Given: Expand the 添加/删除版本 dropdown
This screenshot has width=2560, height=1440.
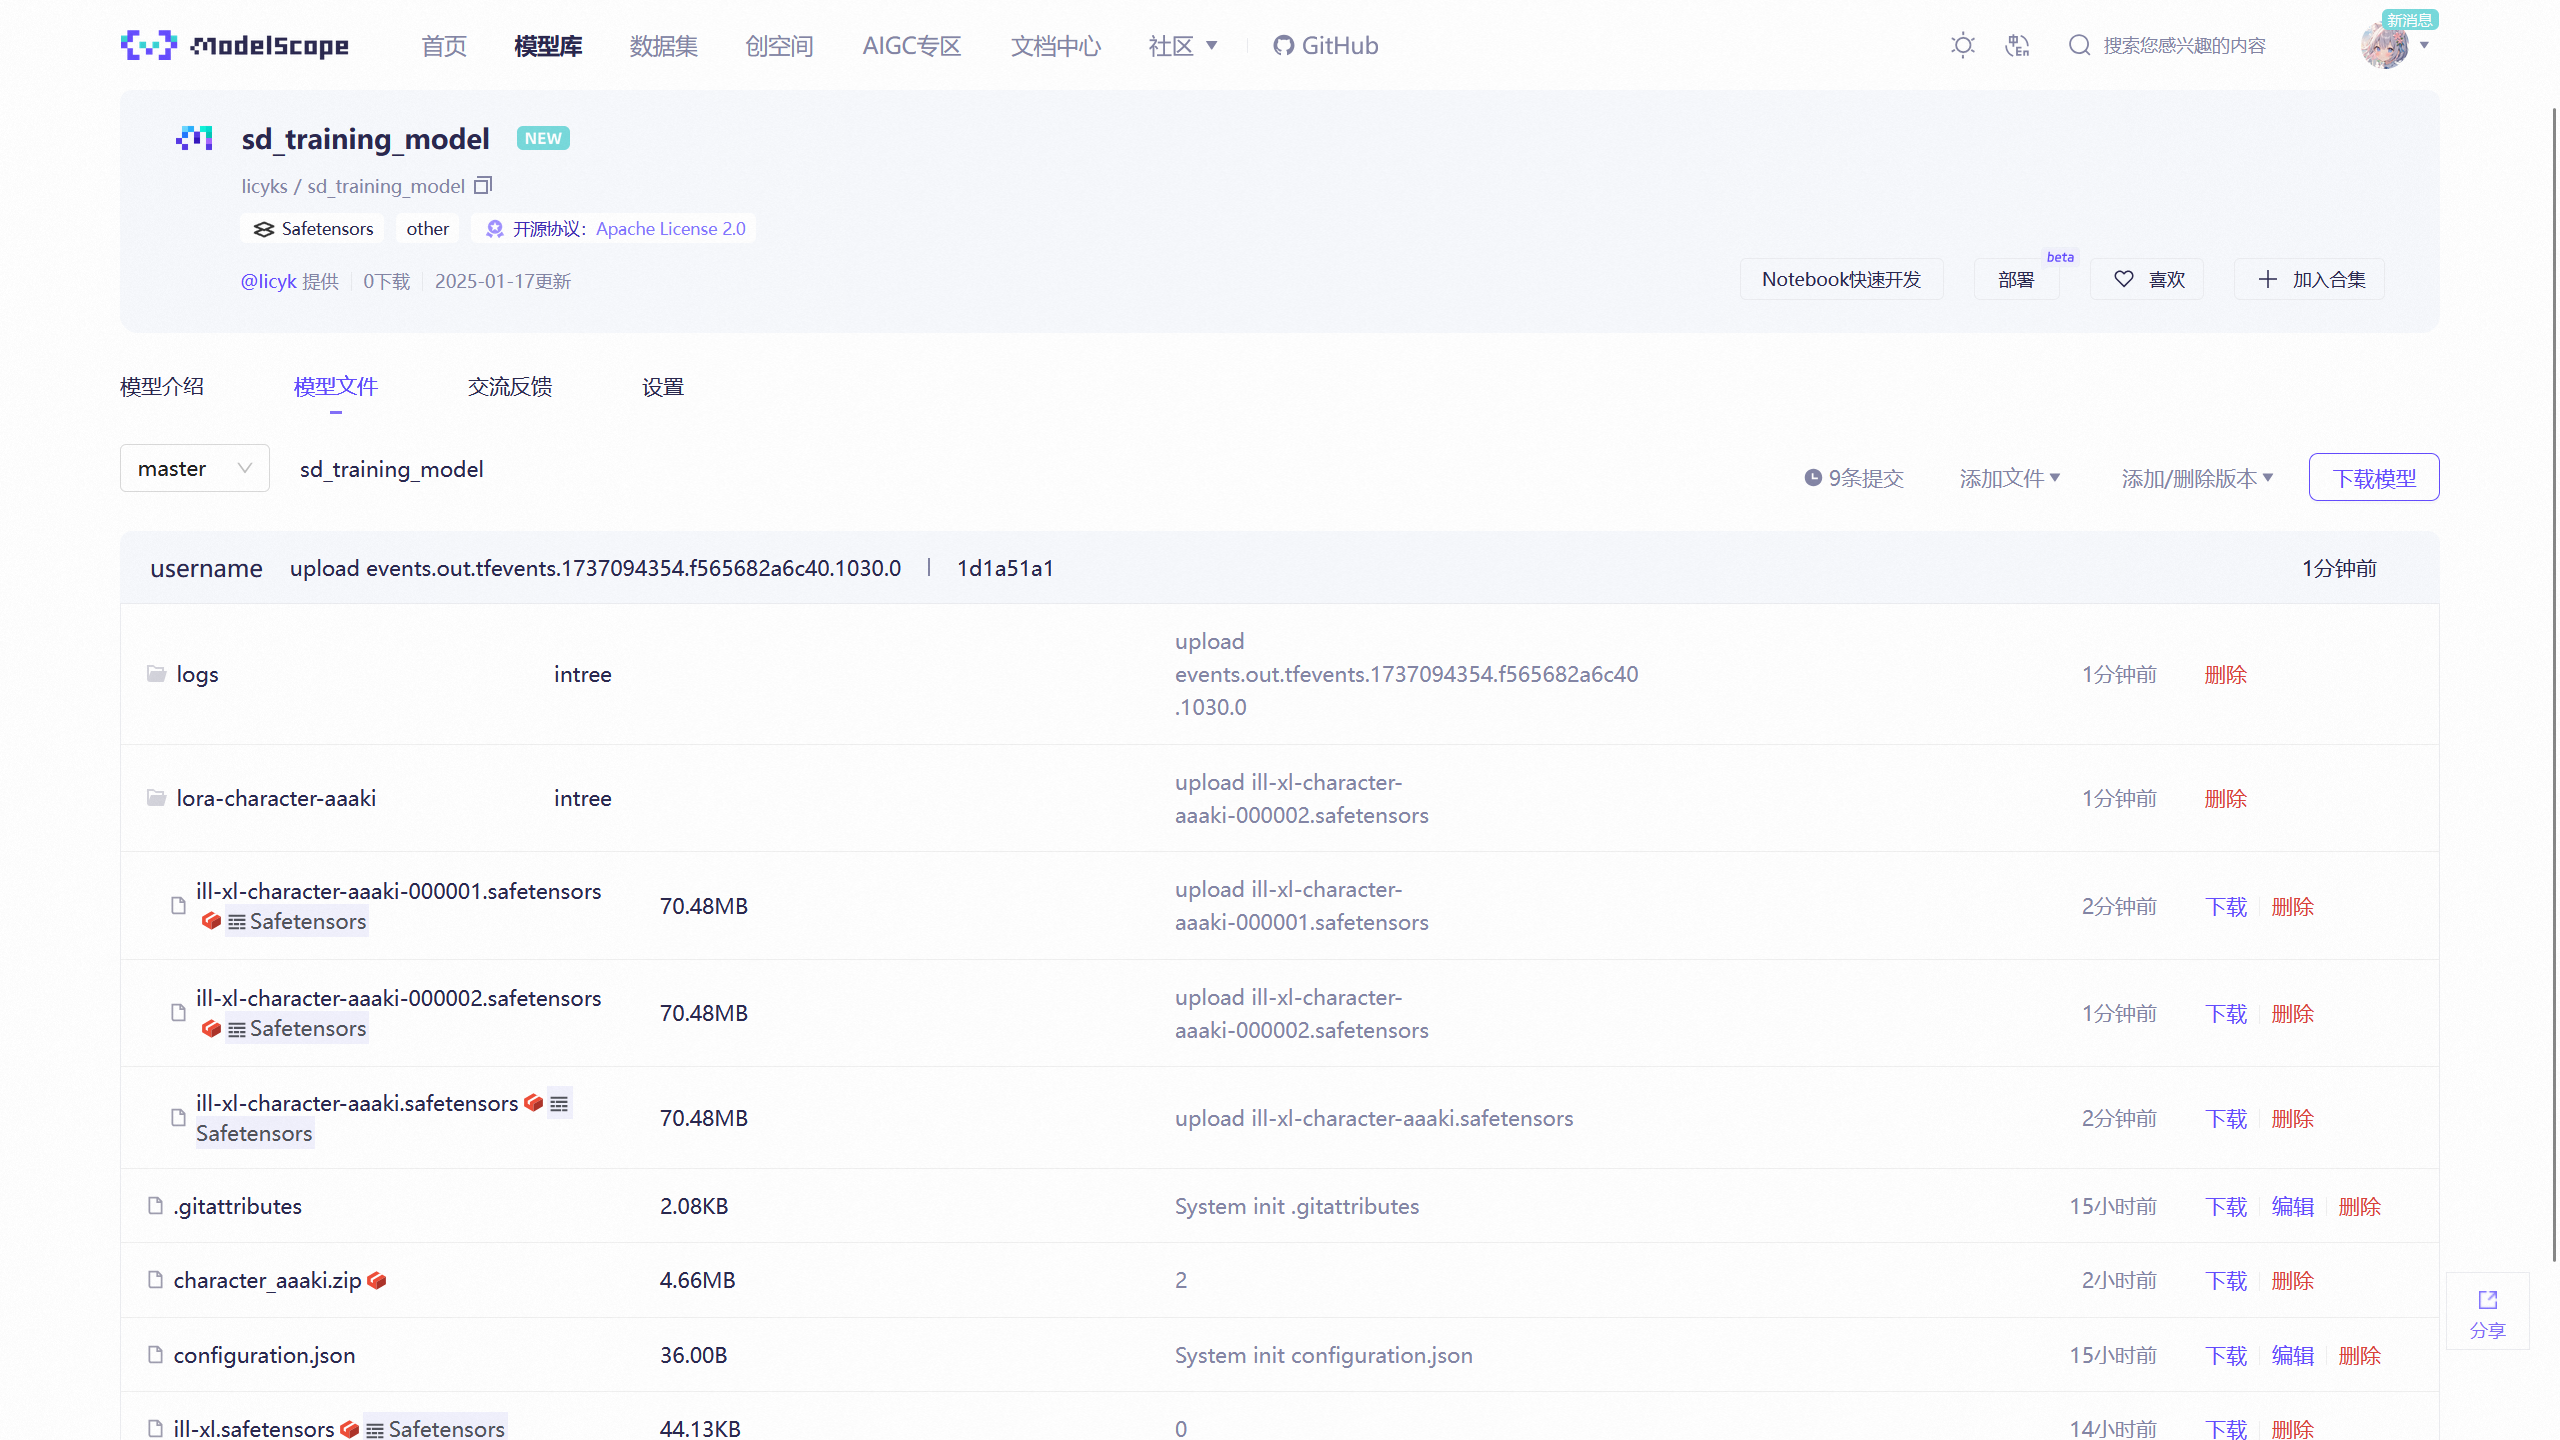Looking at the screenshot, I should tap(2197, 478).
